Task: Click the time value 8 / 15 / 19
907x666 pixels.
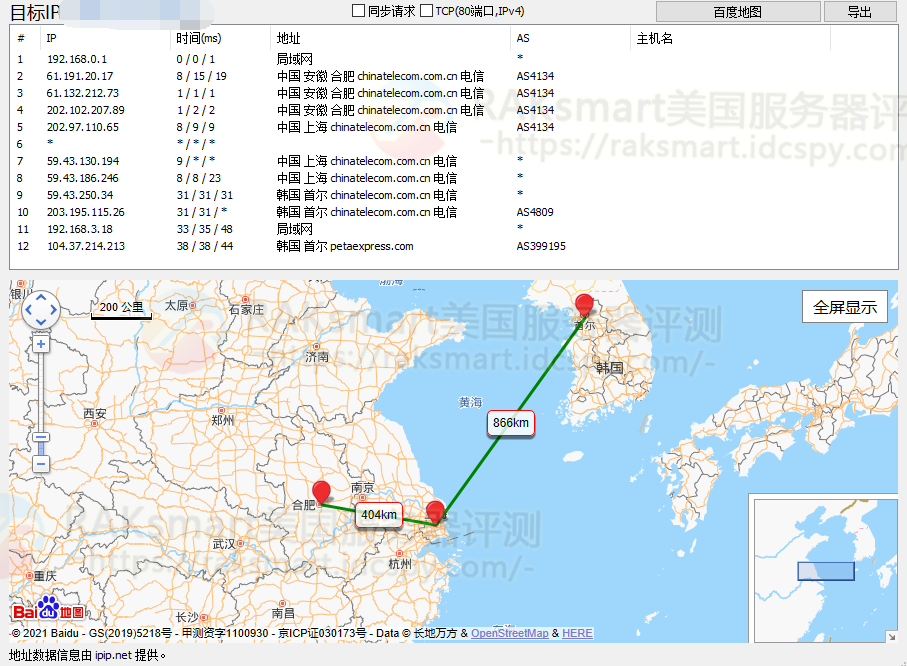Action: [x=201, y=76]
